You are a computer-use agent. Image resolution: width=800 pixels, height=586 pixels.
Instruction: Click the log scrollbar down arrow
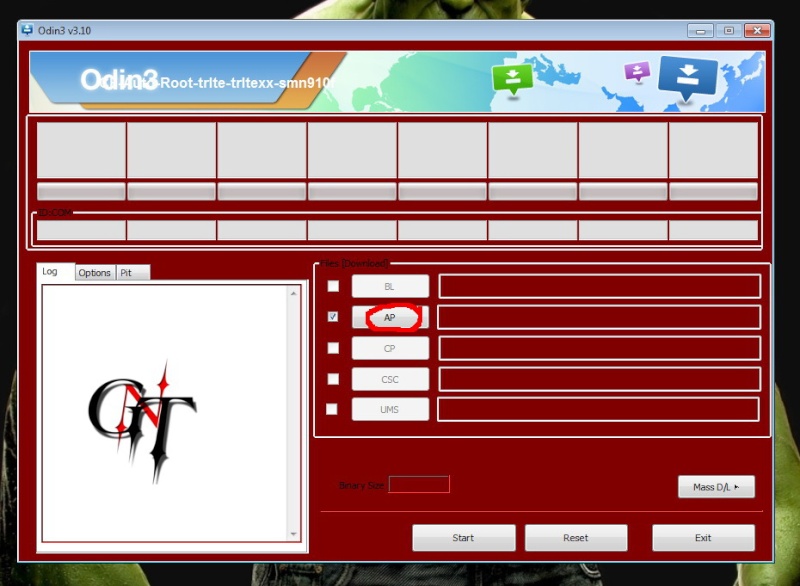click(293, 534)
